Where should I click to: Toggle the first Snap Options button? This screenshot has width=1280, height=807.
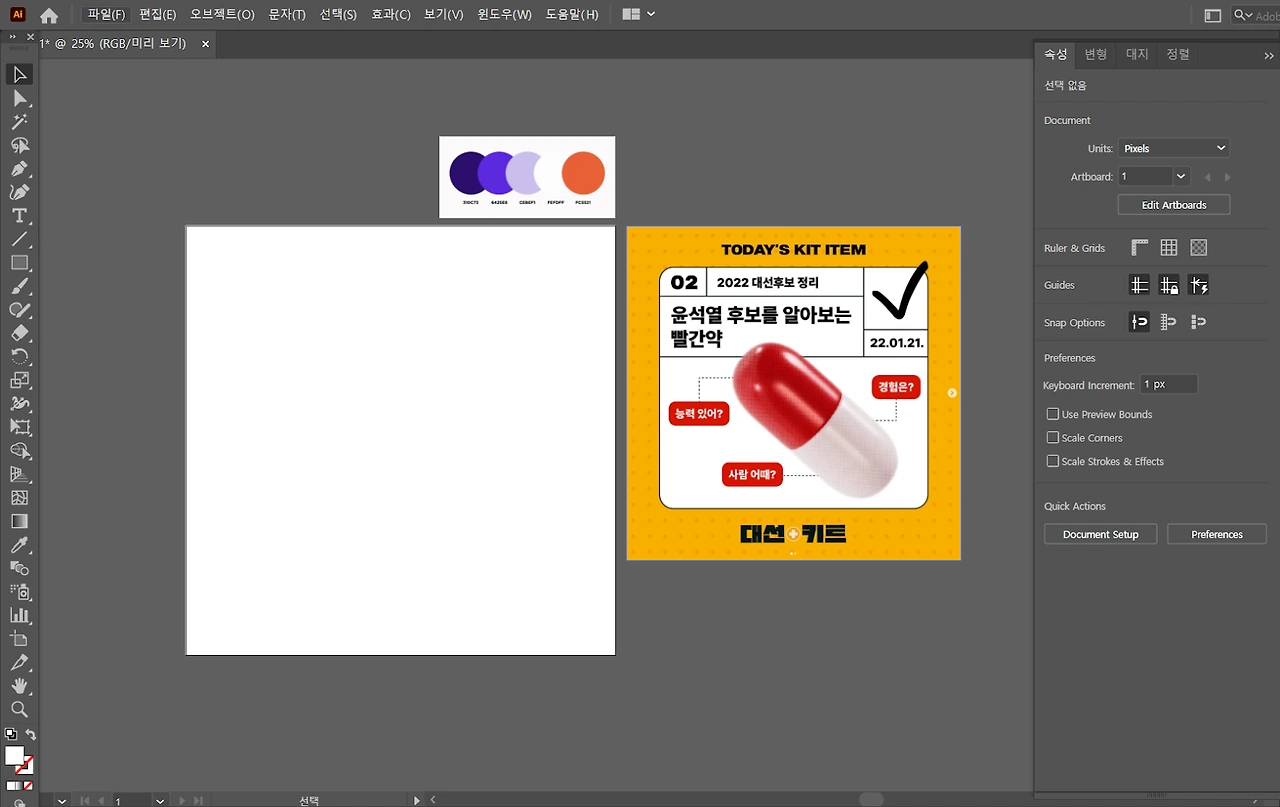point(1139,322)
